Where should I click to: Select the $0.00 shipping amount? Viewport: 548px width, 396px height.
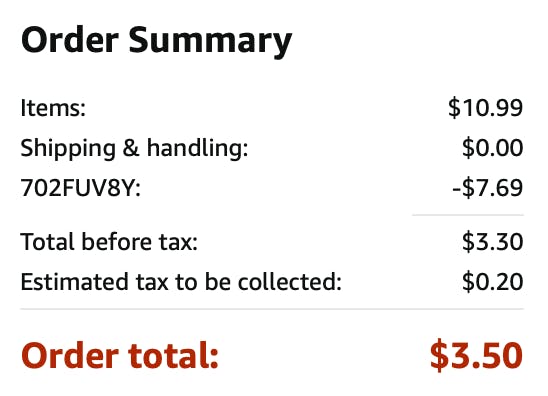[492, 148]
